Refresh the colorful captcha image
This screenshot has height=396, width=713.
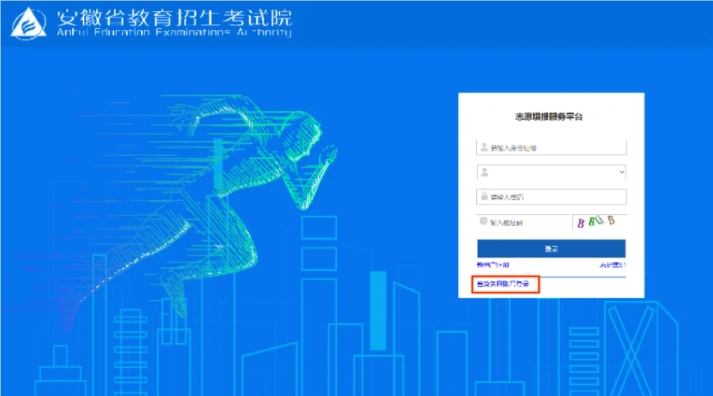click(x=599, y=221)
